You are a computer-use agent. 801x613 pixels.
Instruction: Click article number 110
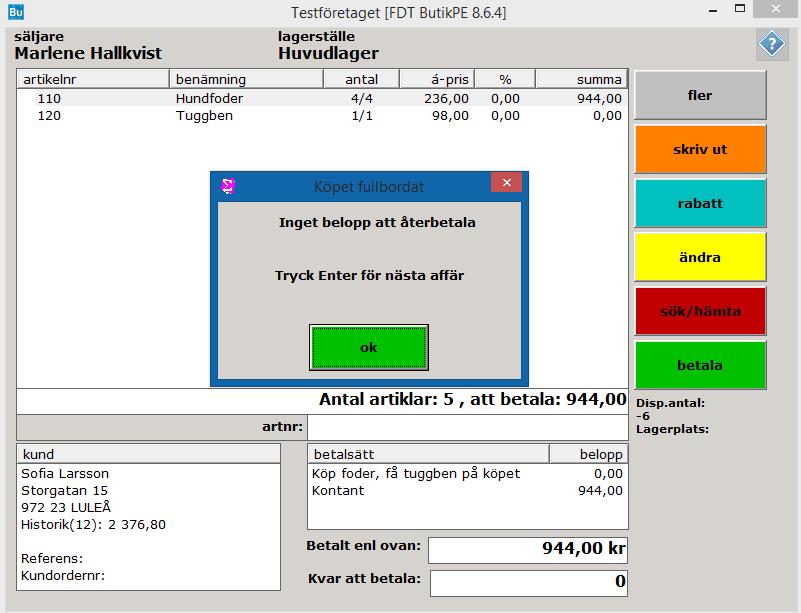pos(49,98)
